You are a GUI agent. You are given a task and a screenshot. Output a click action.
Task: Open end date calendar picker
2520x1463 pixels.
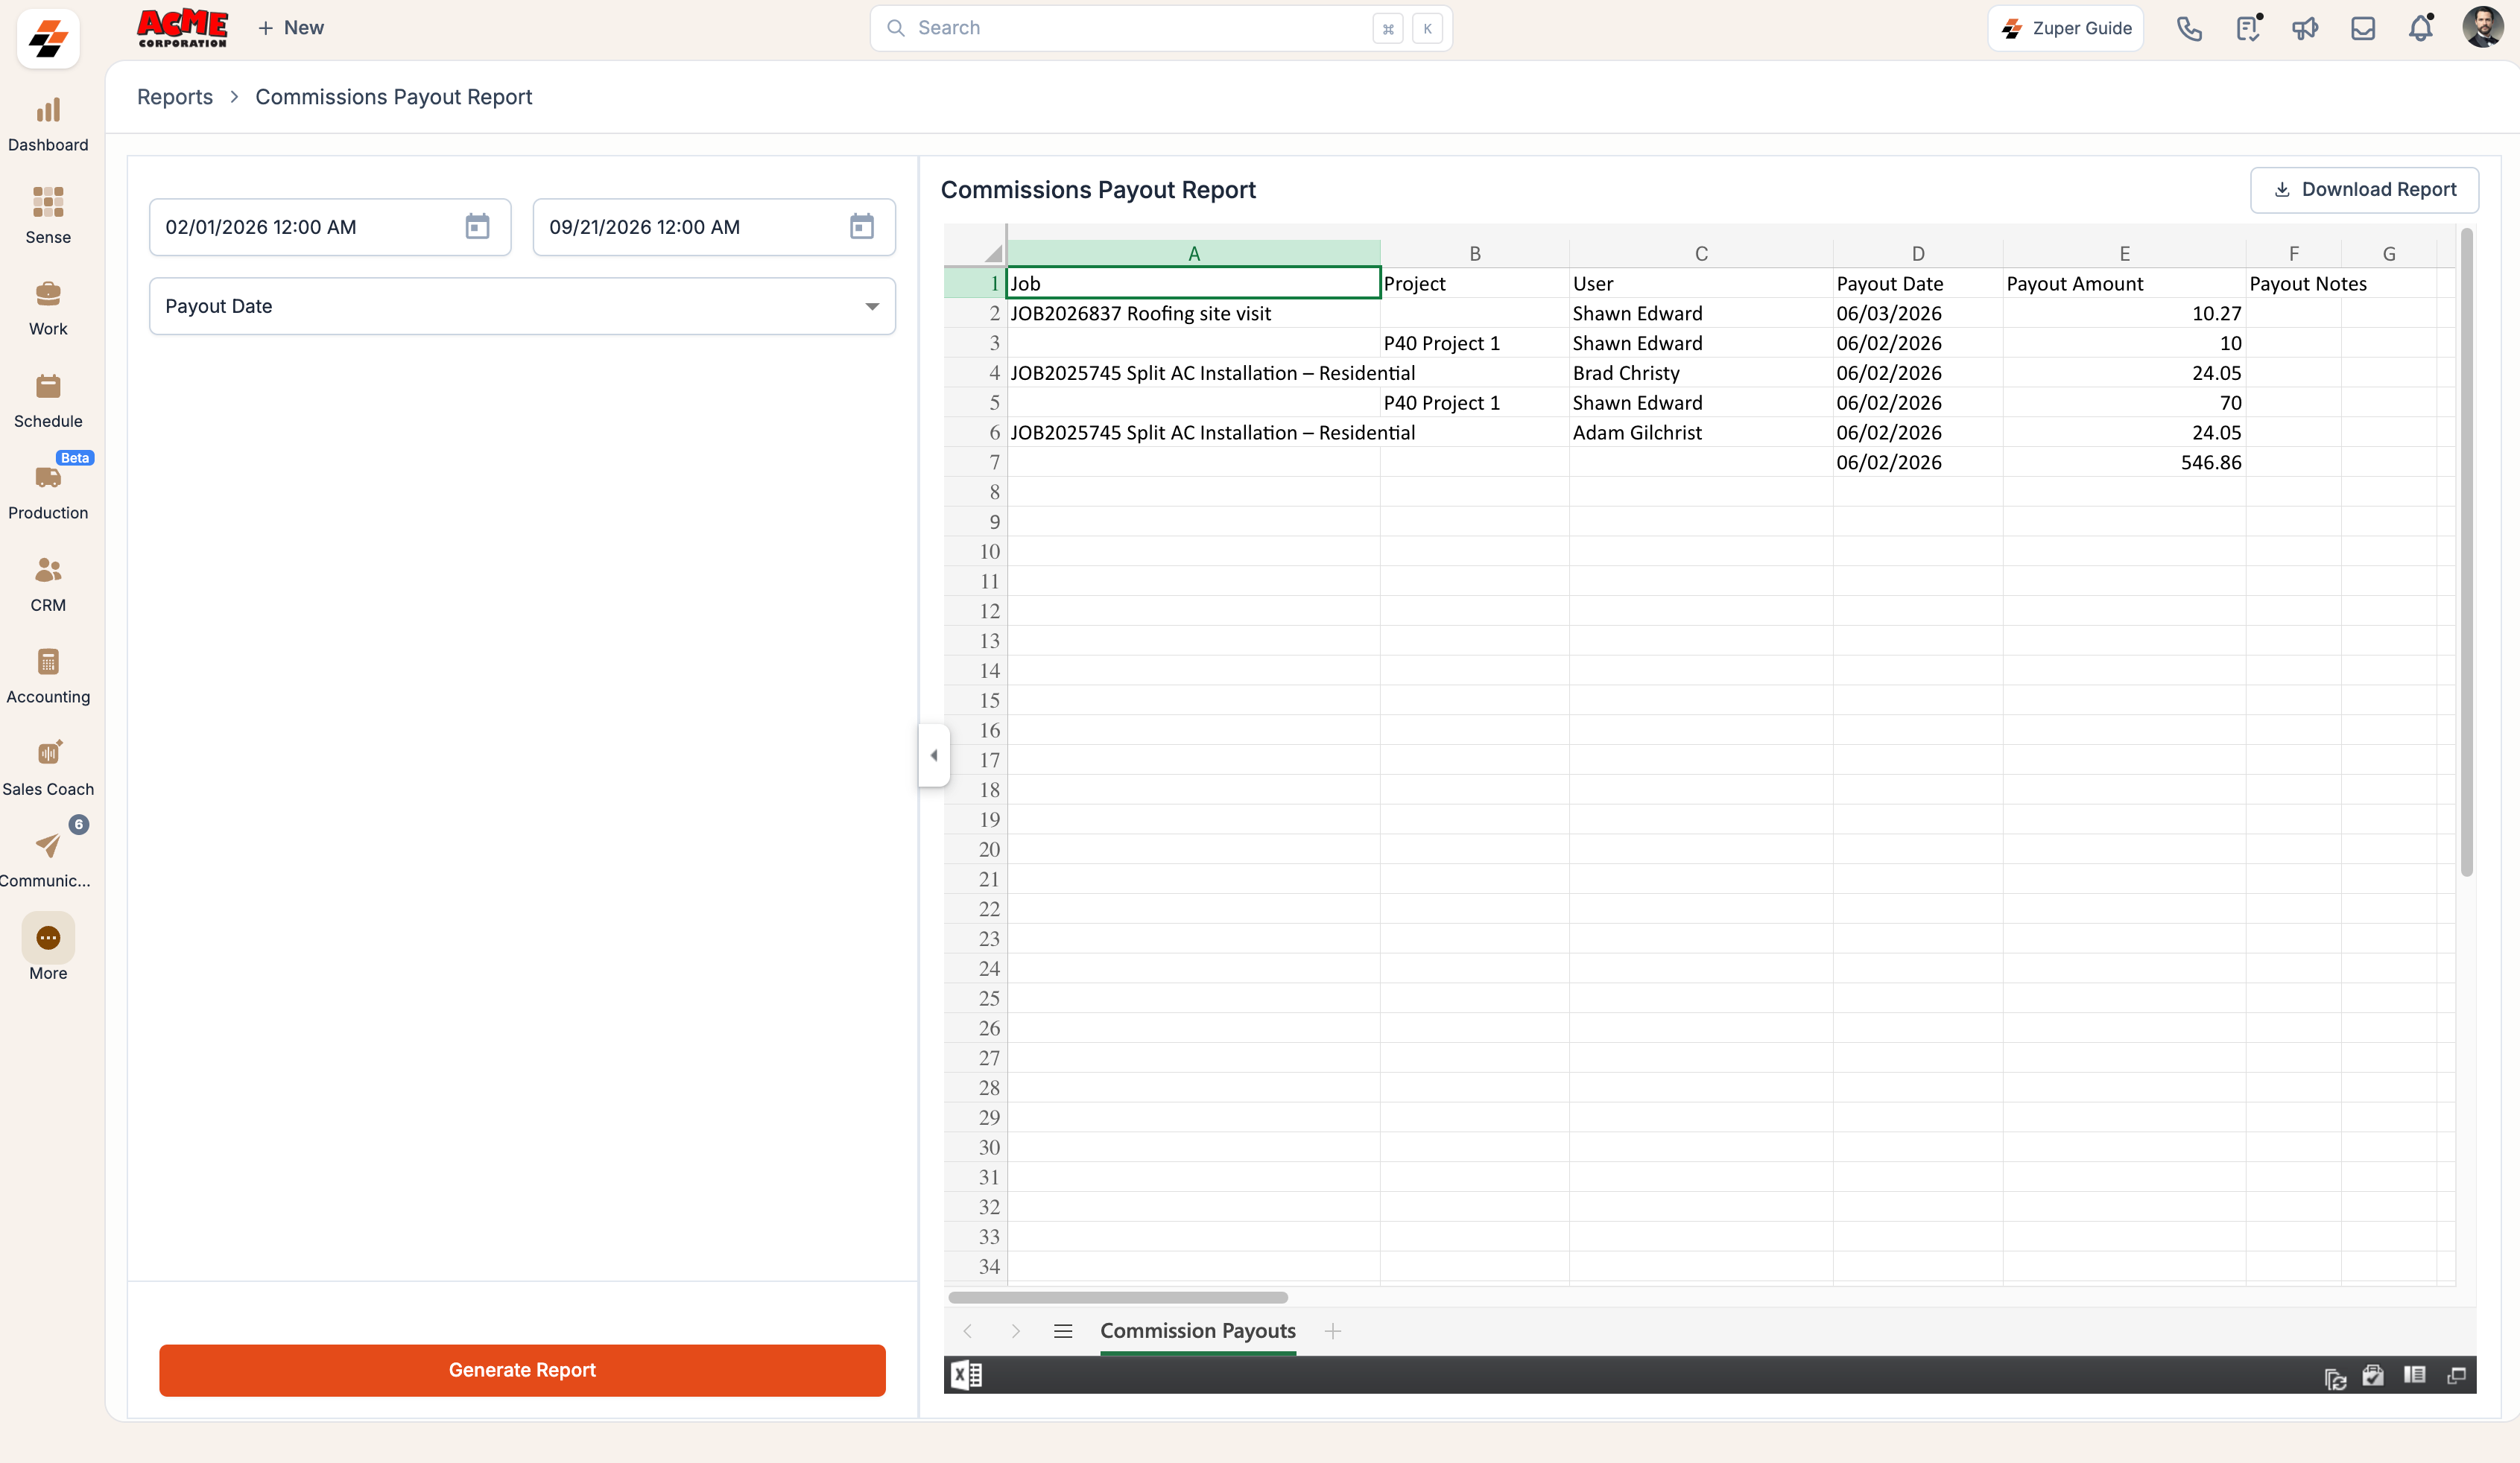pos(861,227)
